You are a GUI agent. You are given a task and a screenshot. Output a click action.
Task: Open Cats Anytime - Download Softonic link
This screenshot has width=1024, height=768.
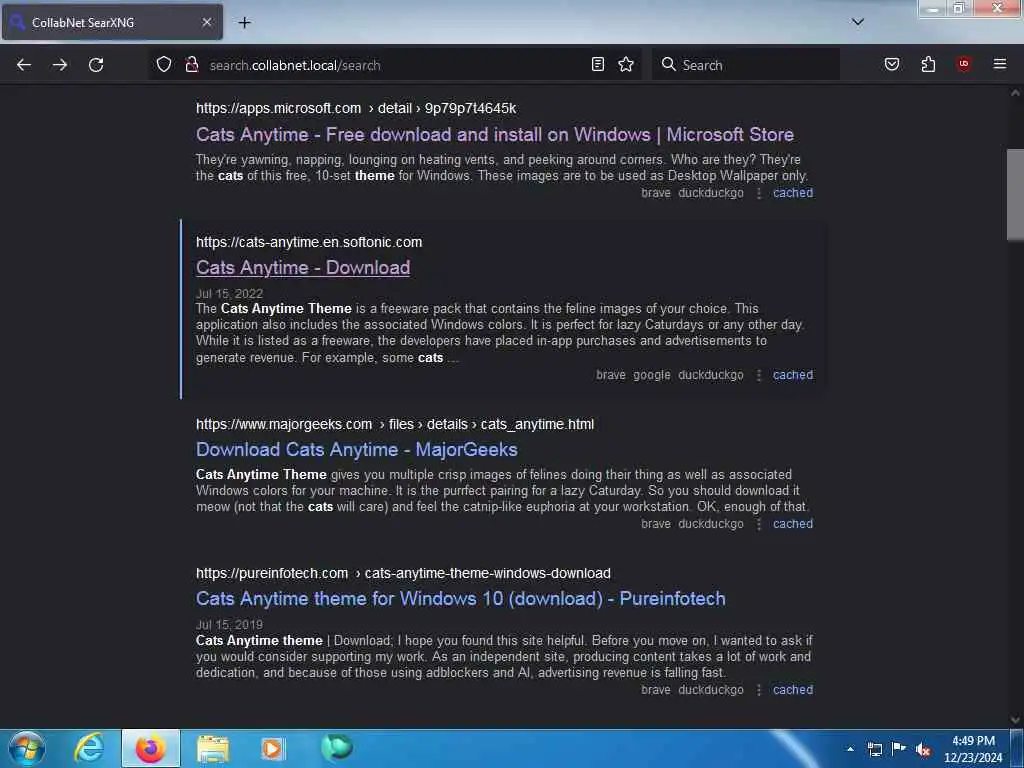click(303, 268)
